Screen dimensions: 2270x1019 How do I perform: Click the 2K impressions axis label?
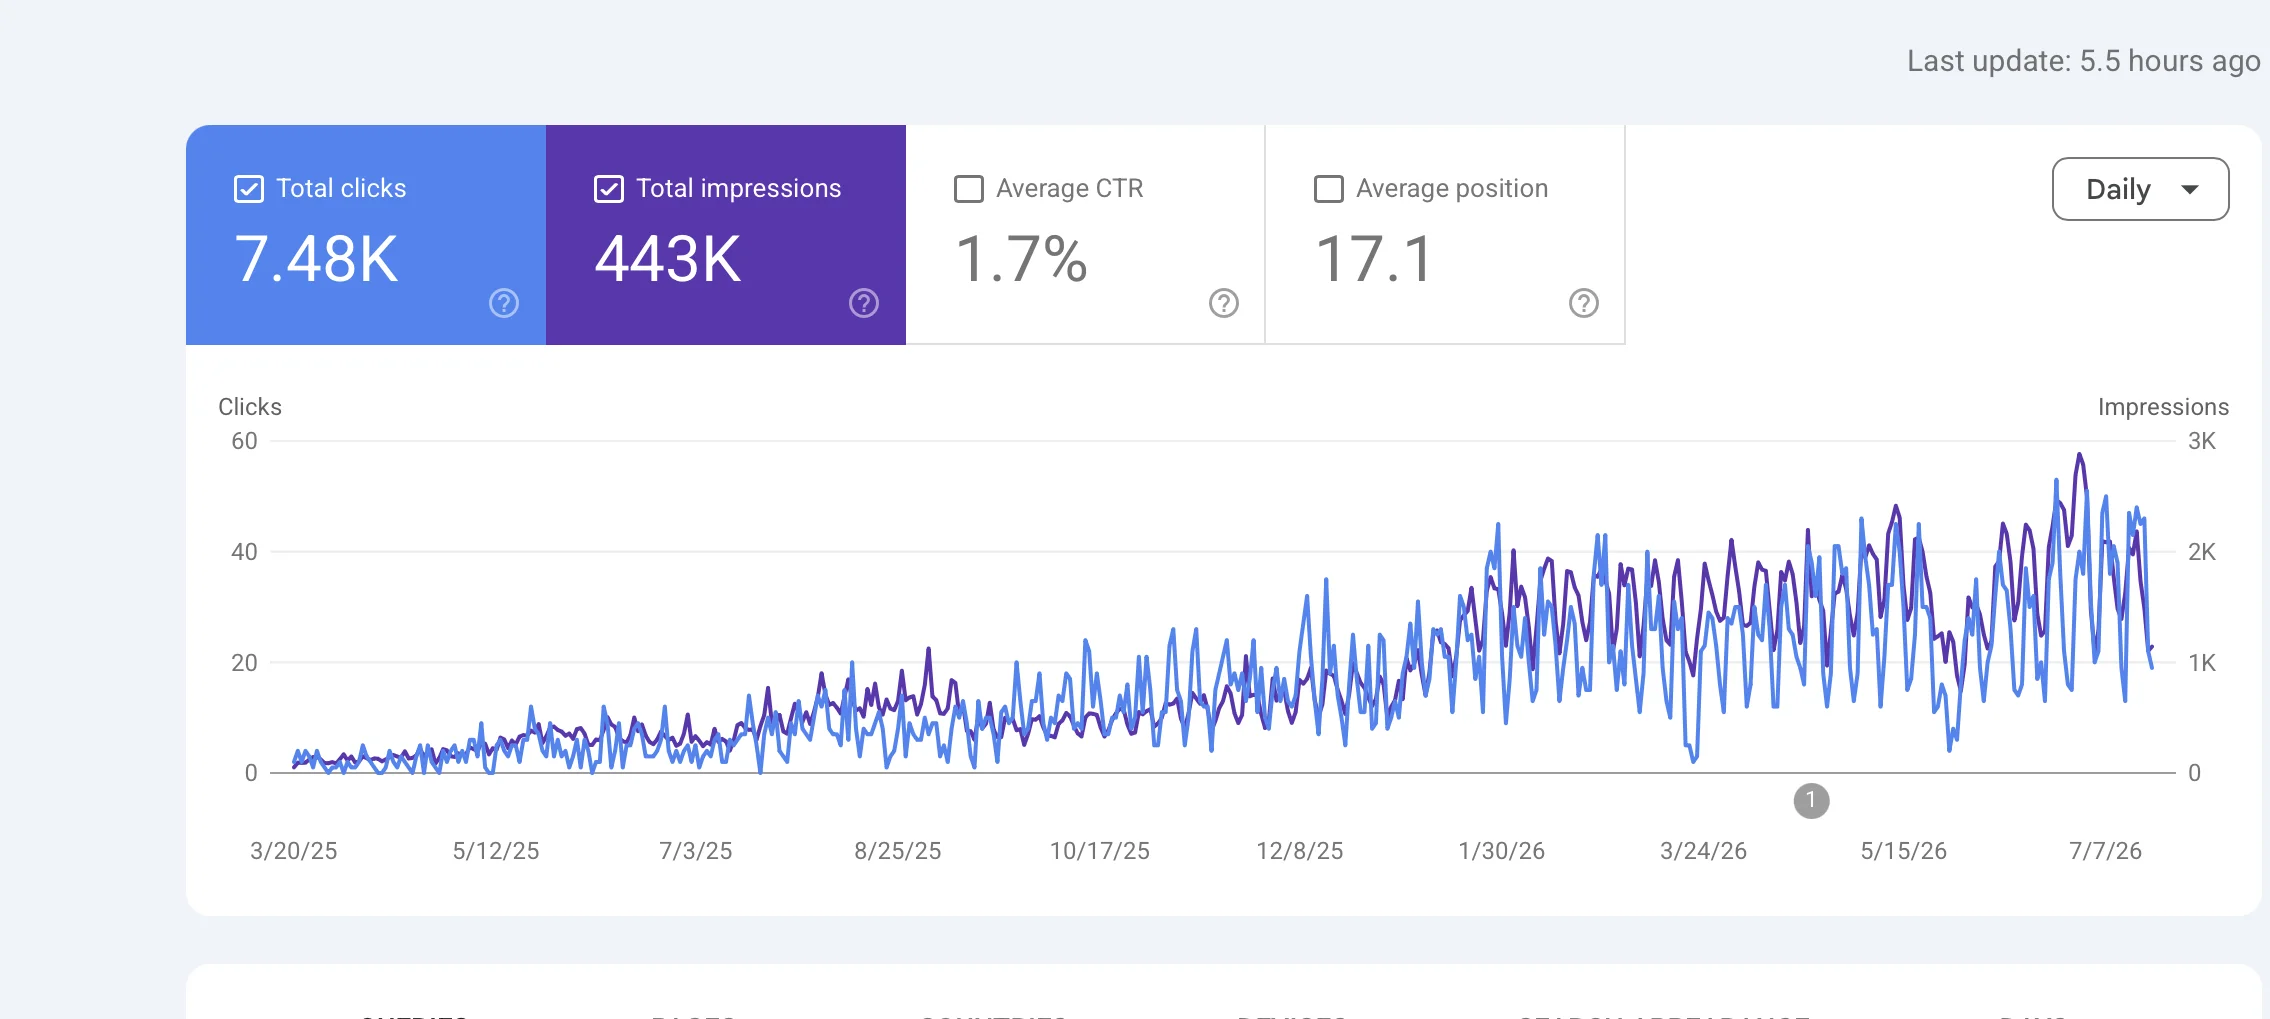[x=2202, y=552]
